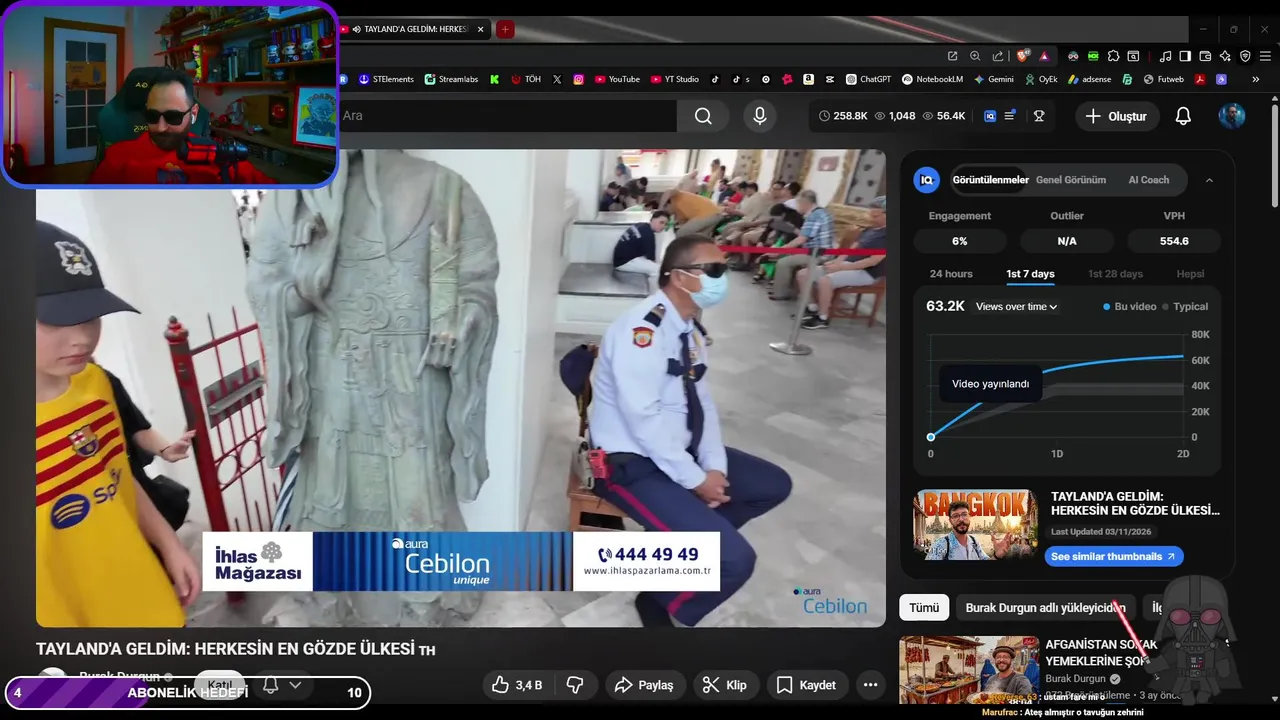Open the adsense bookmark
The image size is (1280, 720).
click(1090, 79)
